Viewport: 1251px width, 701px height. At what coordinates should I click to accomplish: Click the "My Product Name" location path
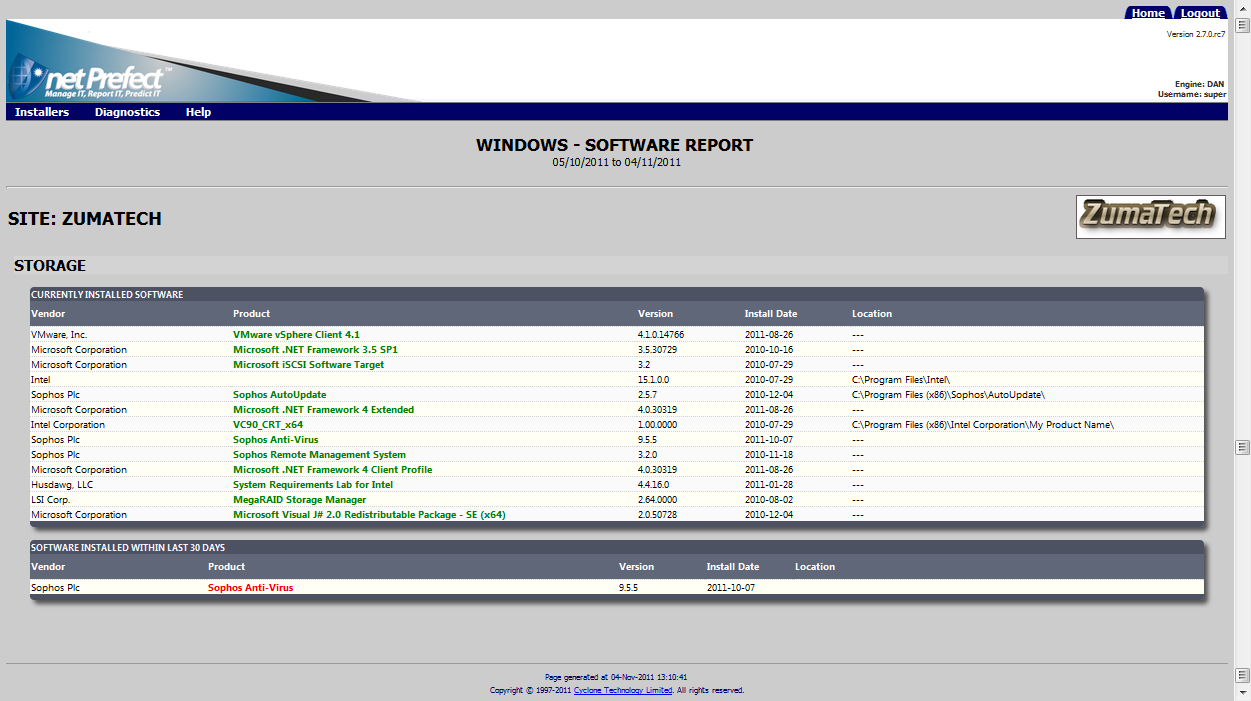pos(982,425)
